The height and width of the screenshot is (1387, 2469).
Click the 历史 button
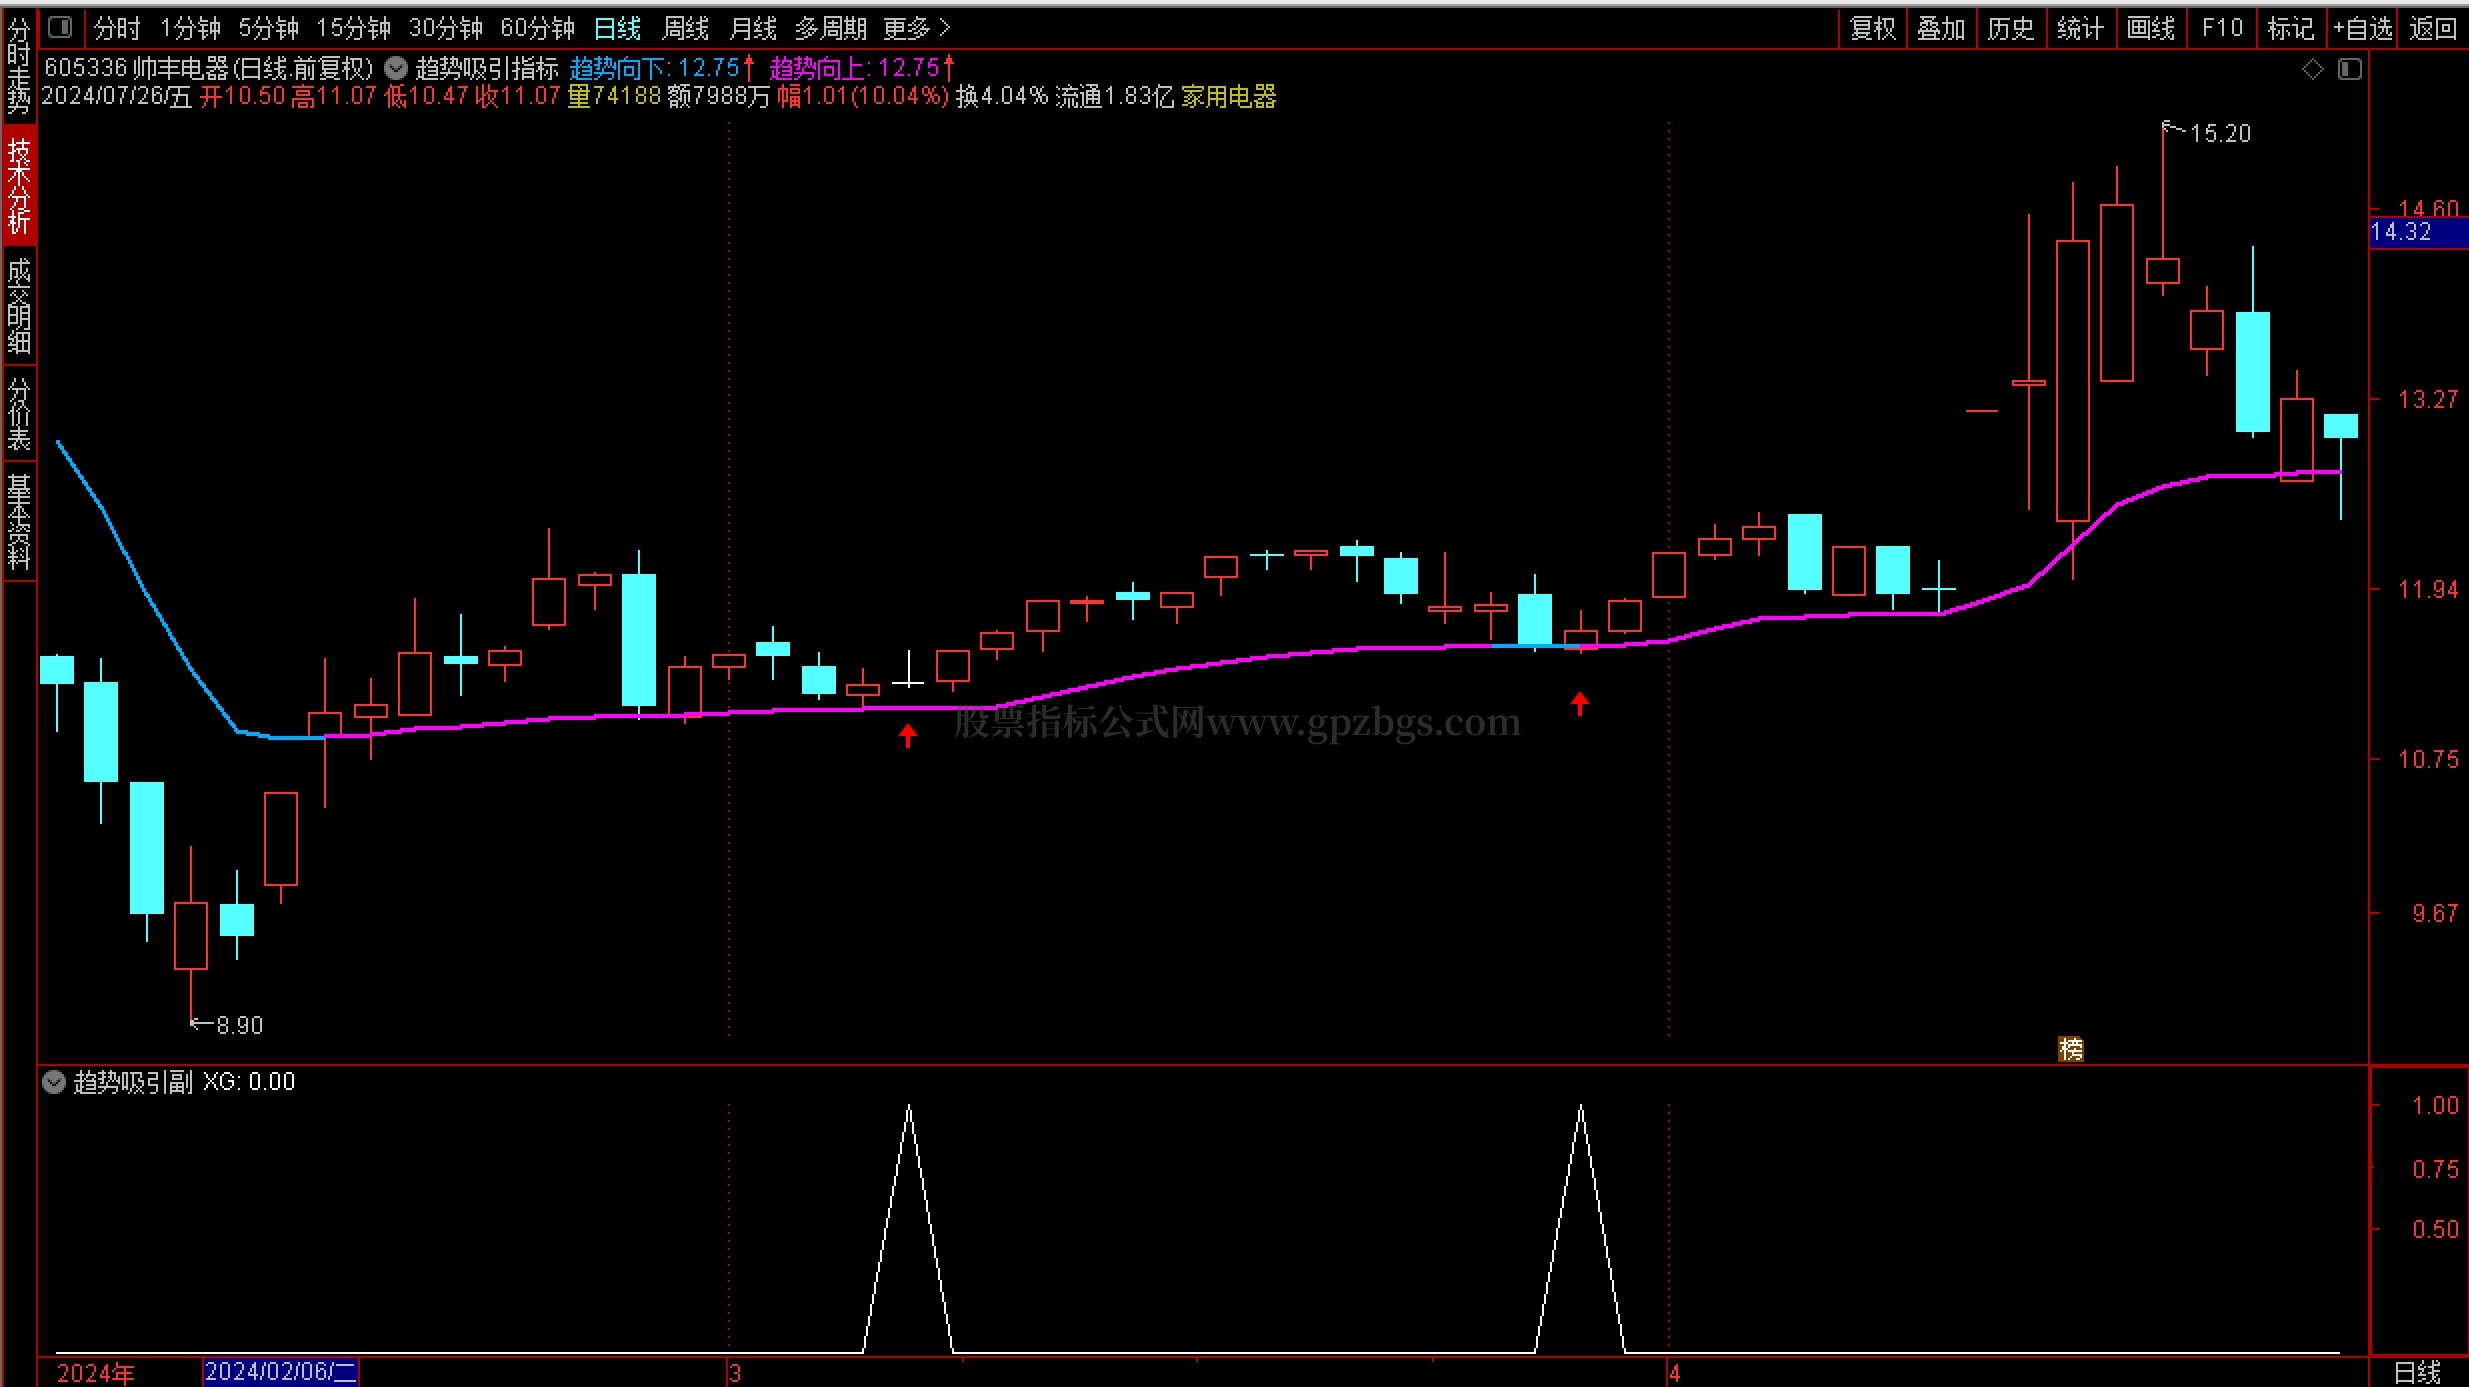(2011, 28)
